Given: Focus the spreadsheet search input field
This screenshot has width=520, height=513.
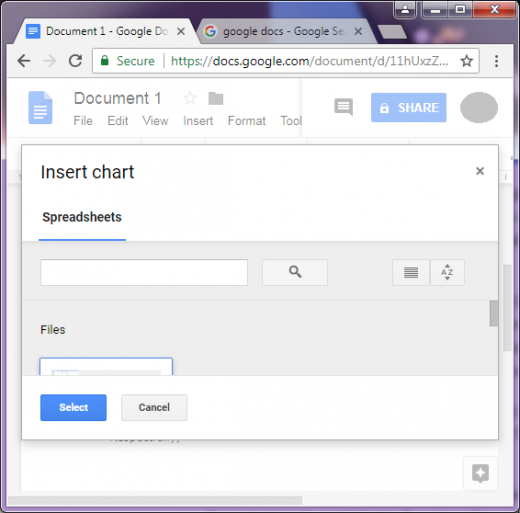Looking at the screenshot, I should point(144,272).
